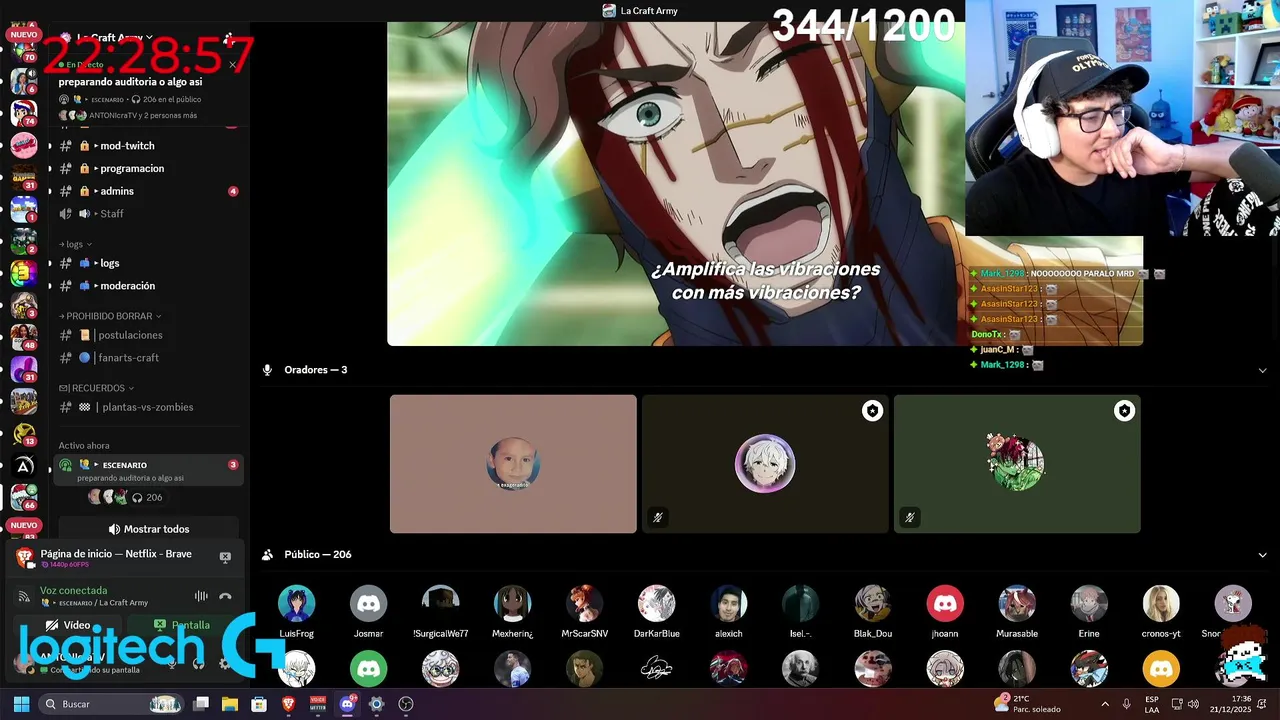Click the star icon on the right speaker tile
The width and height of the screenshot is (1280, 720).
click(1125, 411)
